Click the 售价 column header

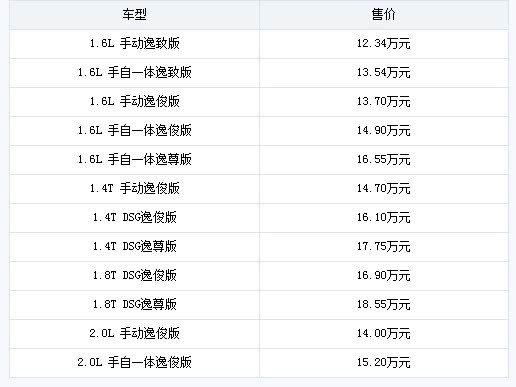click(384, 15)
